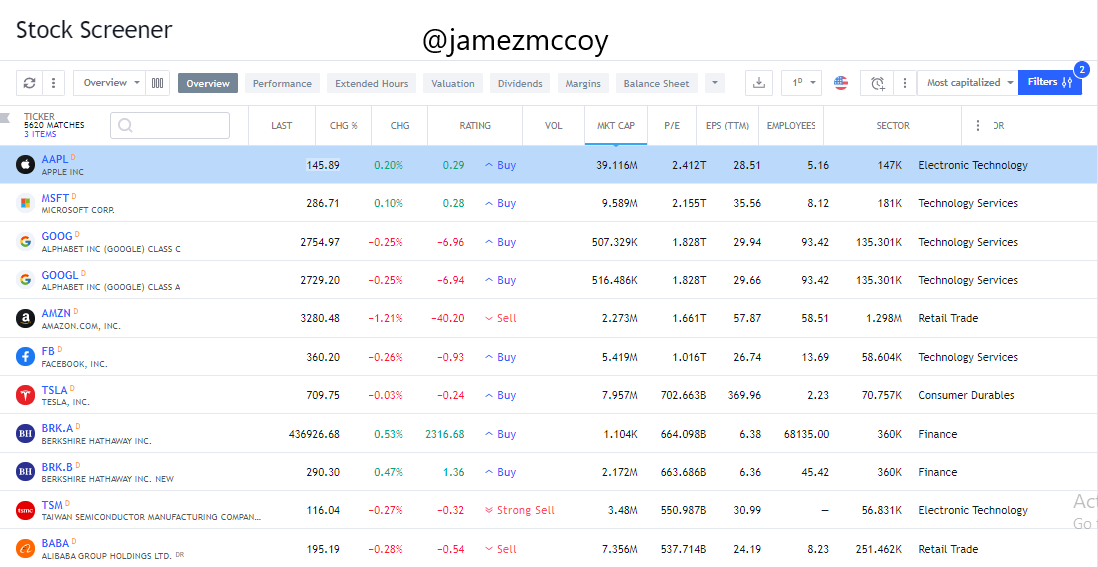Click the BRK.B Berkshire logo icon
This screenshot has height=567, width=1098.
[25, 472]
